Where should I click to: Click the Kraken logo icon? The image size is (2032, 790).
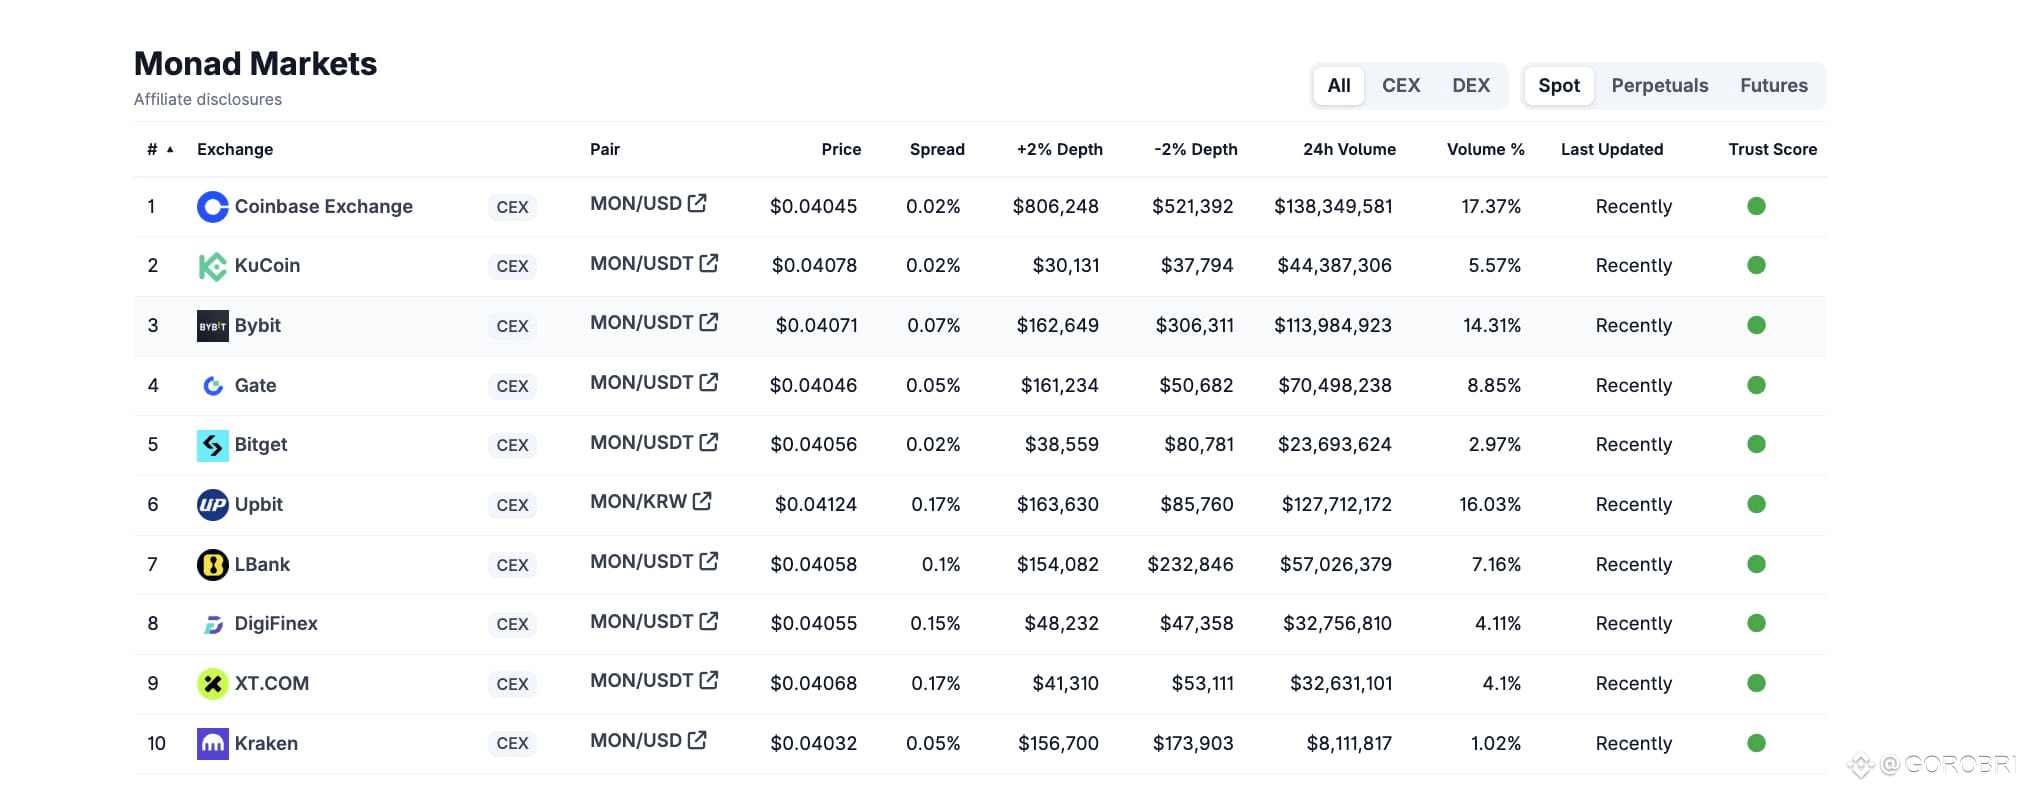(x=213, y=744)
